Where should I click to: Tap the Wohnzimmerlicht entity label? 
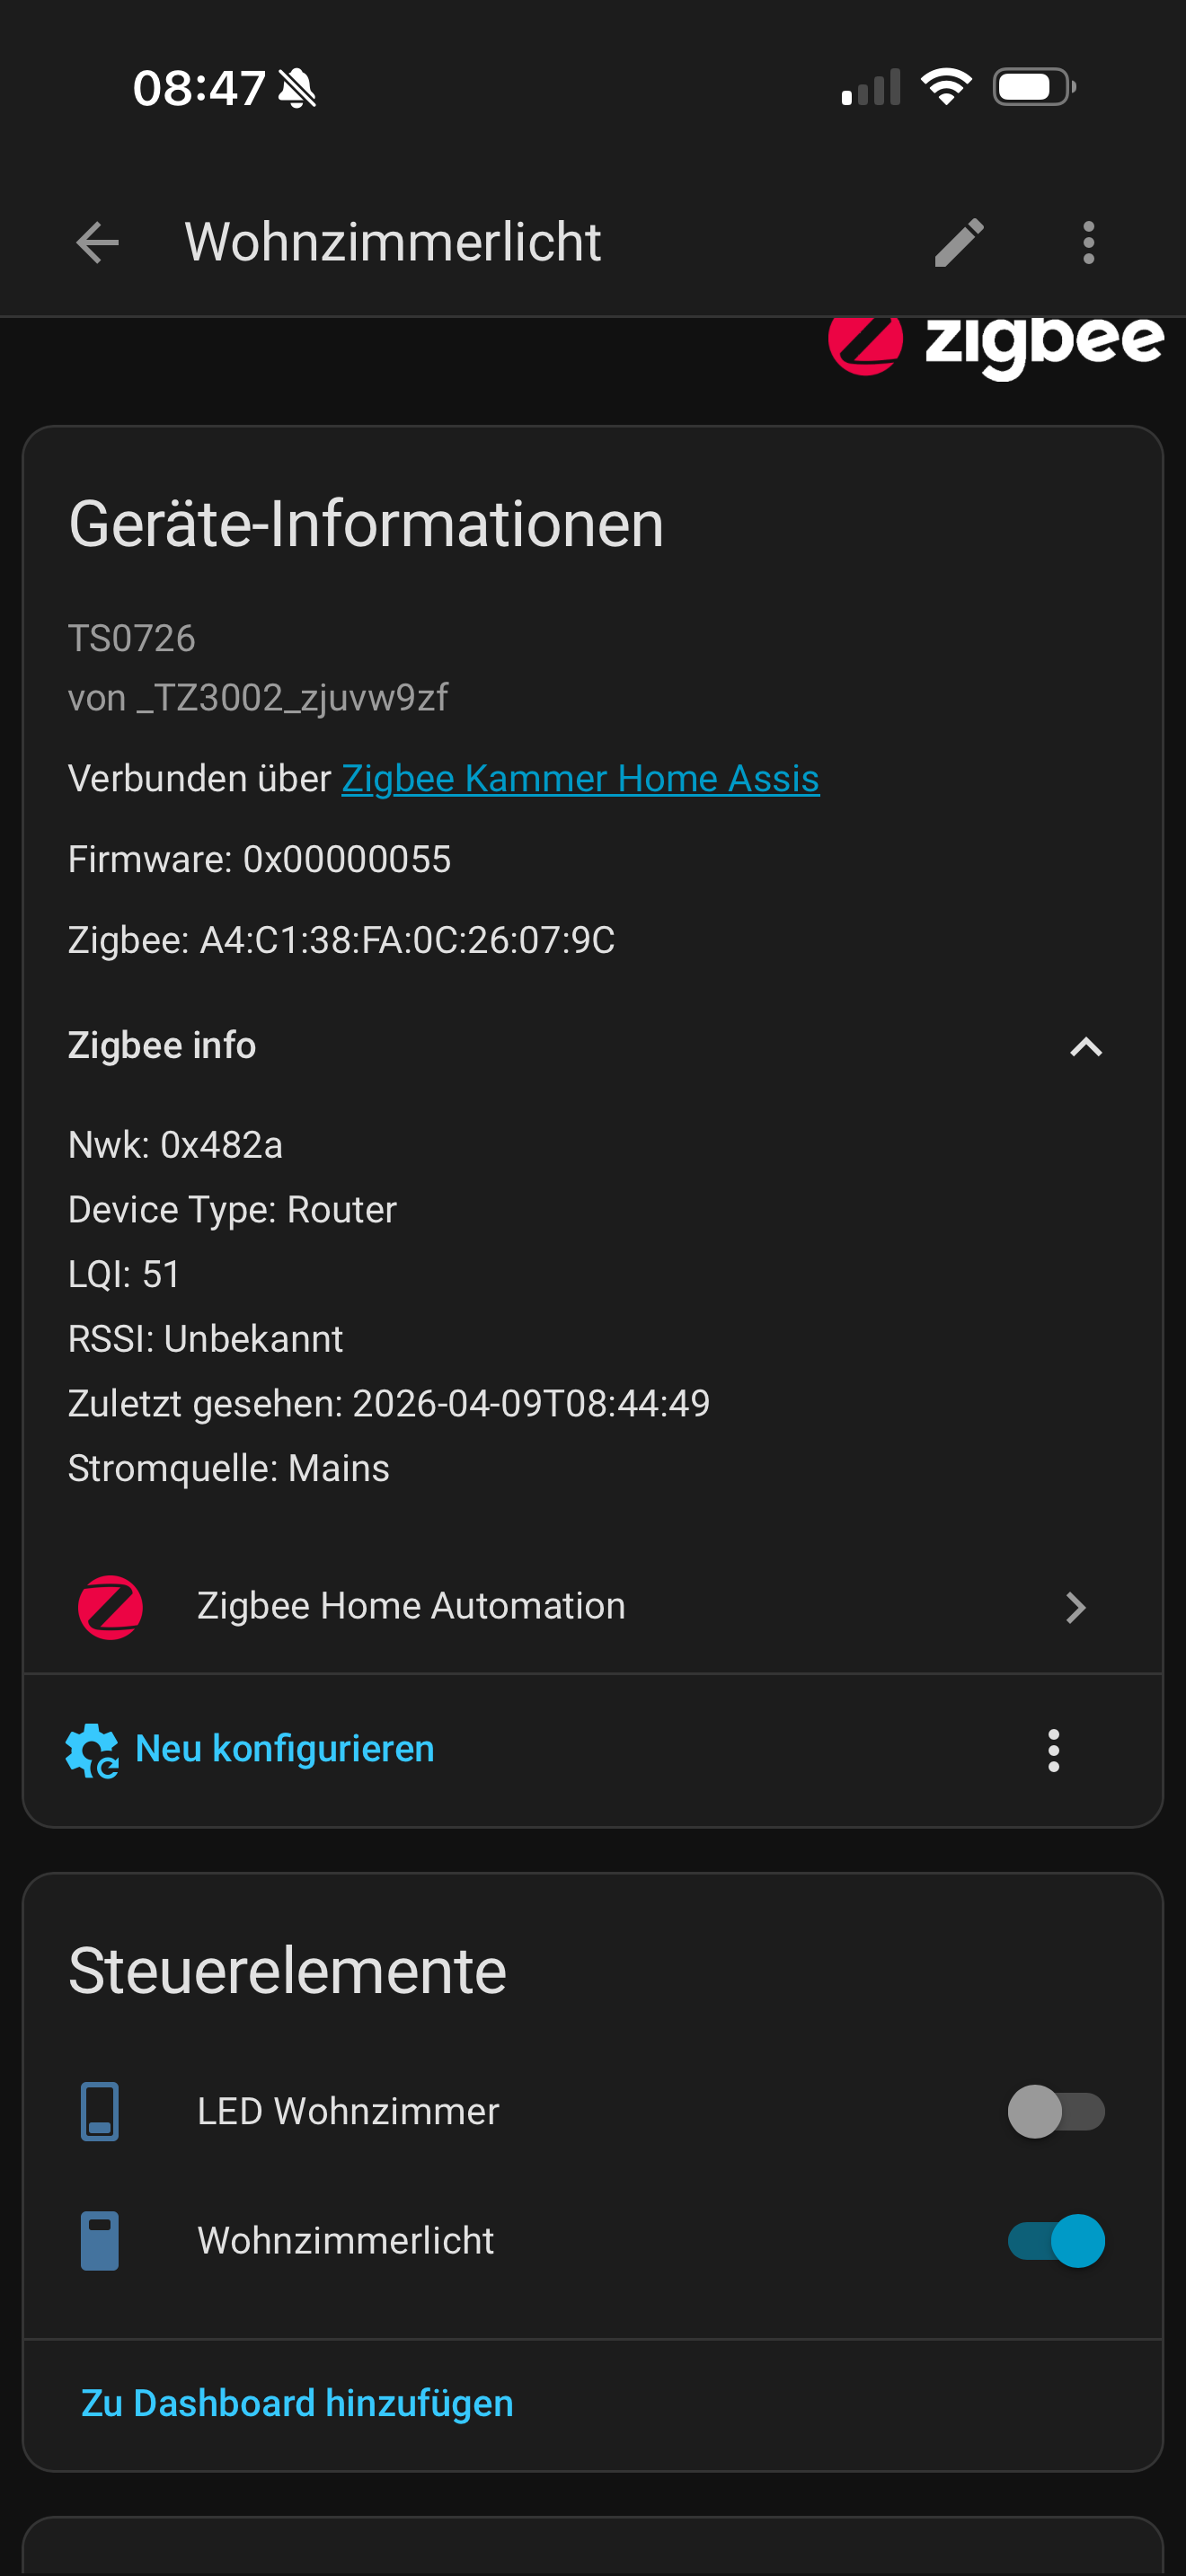click(x=345, y=2240)
